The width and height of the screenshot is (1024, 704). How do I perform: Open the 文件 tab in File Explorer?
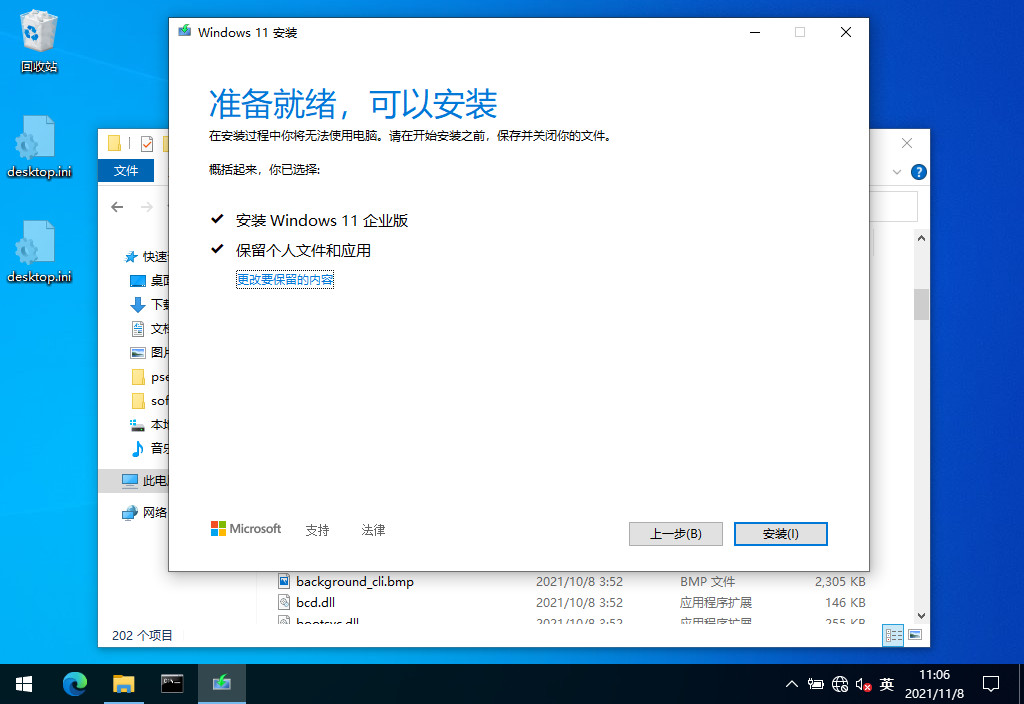pos(125,170)
